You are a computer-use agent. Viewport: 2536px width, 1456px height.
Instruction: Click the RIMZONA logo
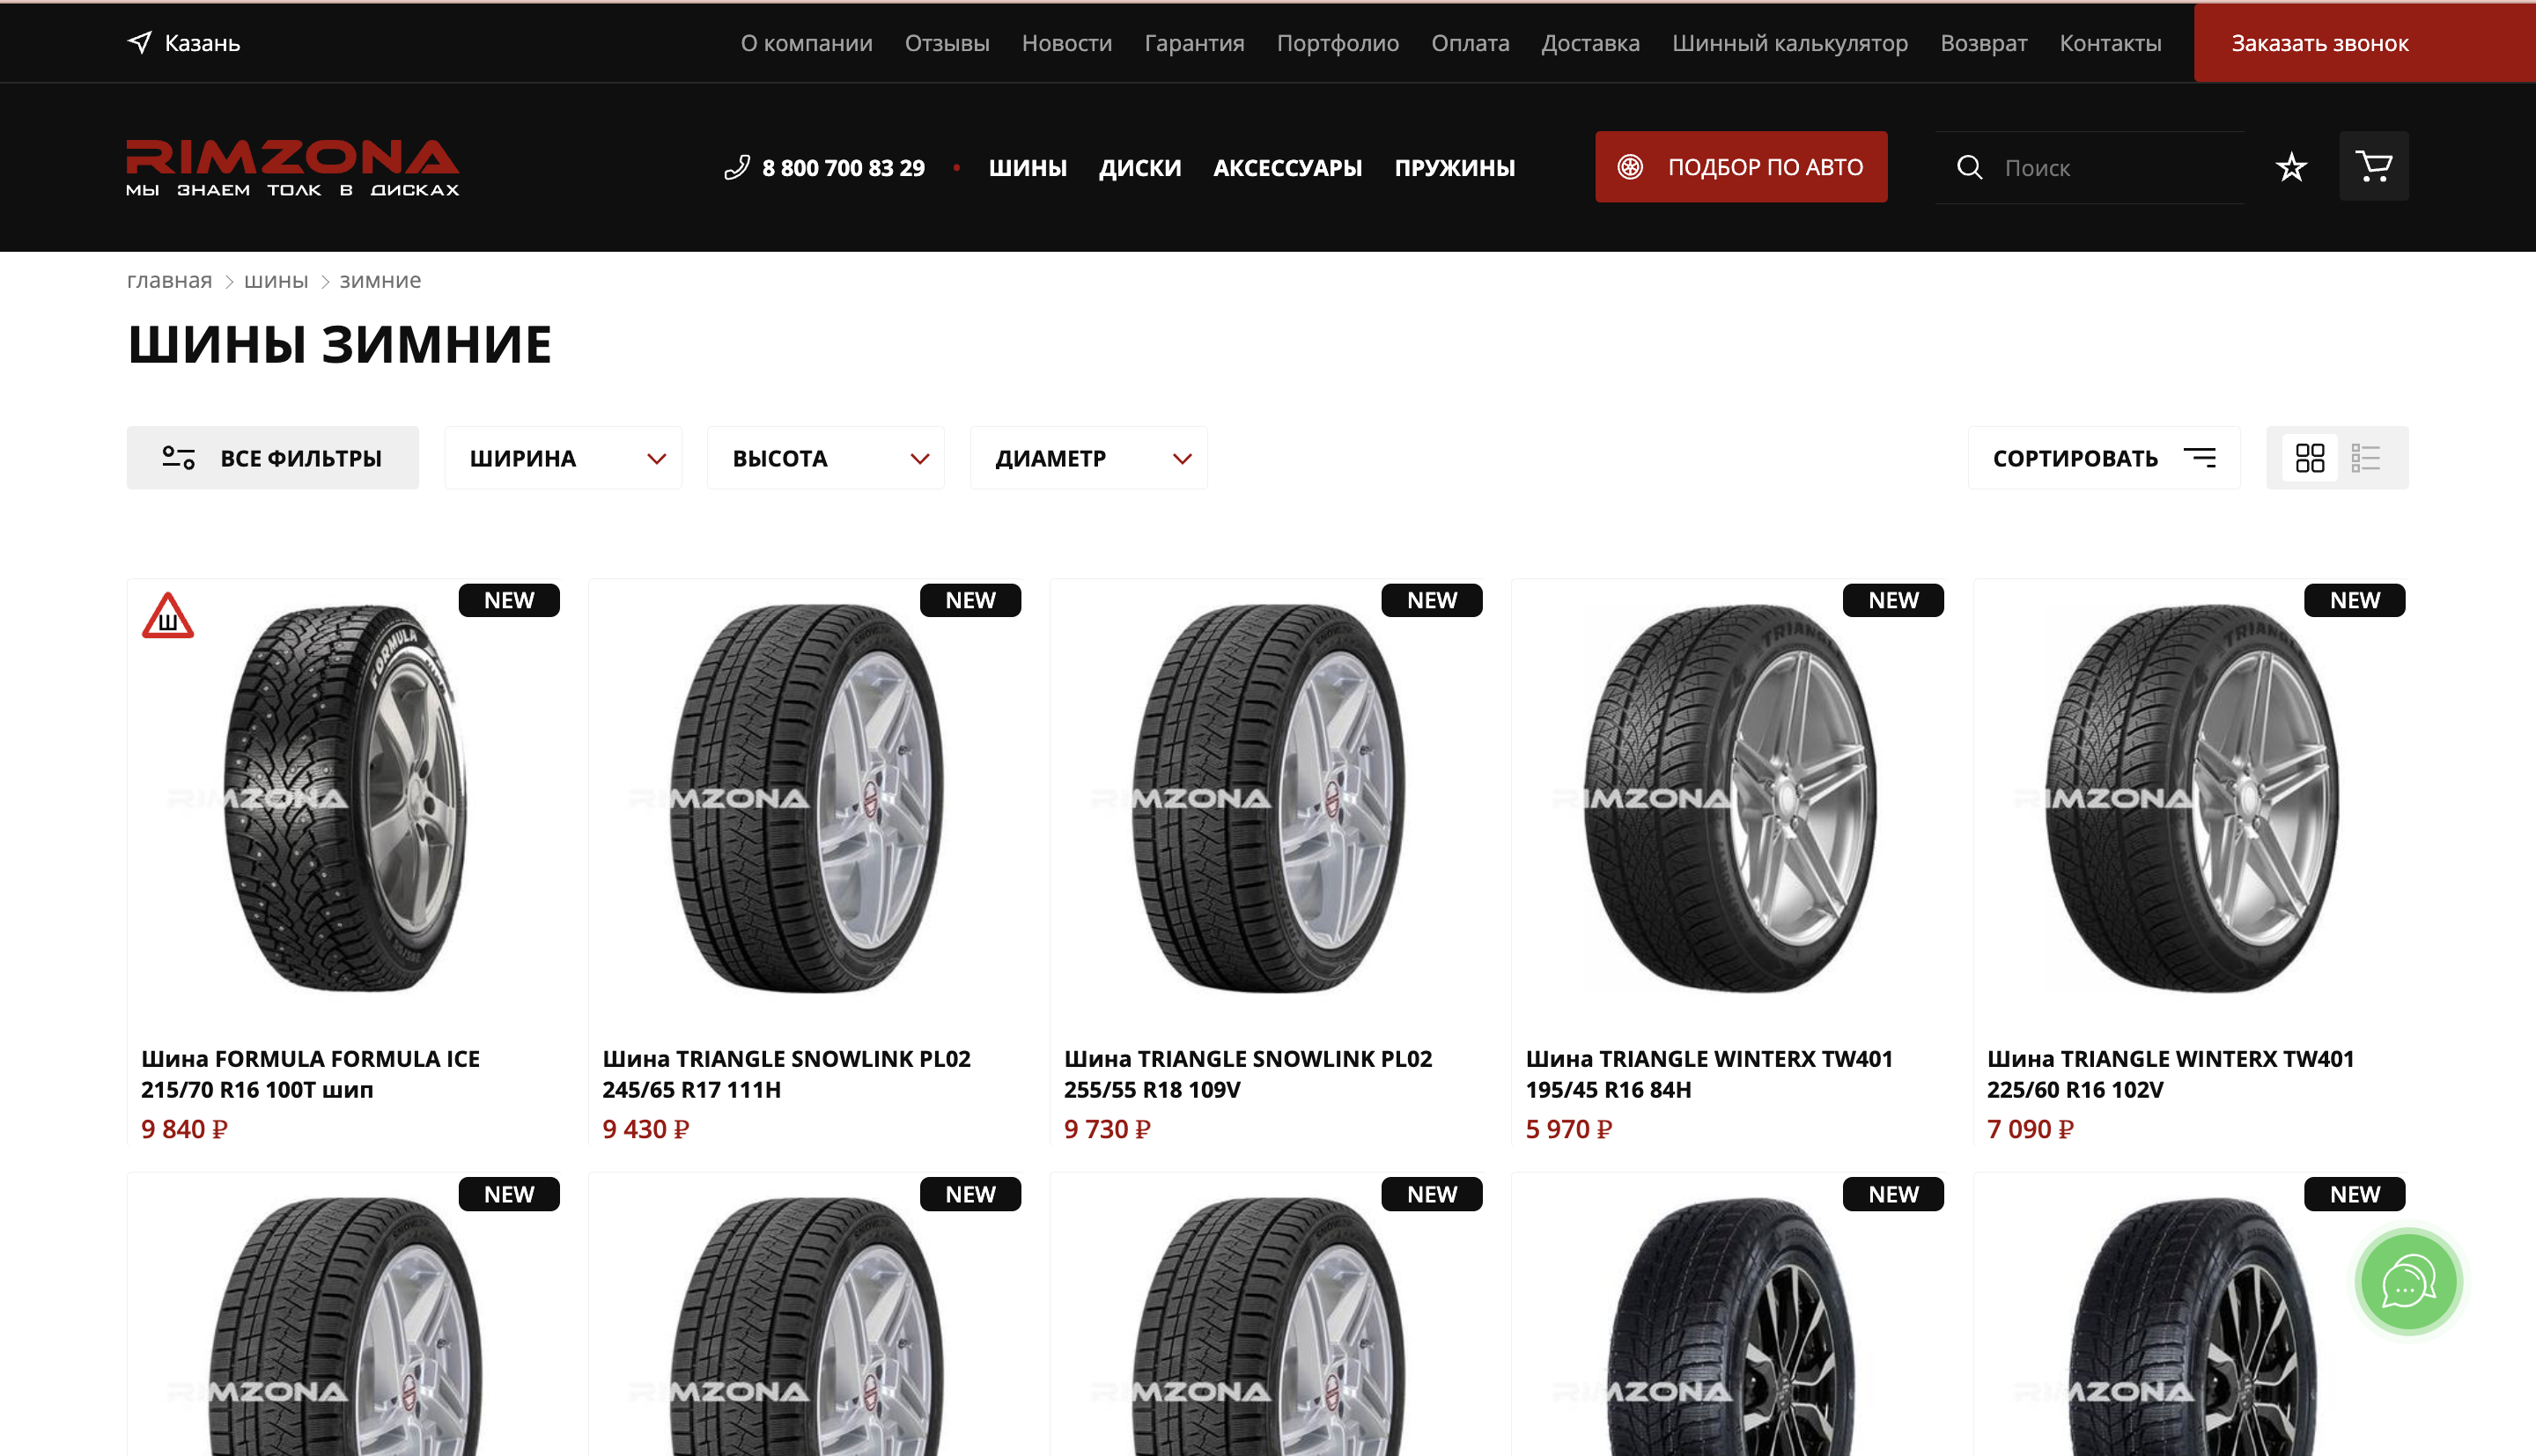point(292,167)
